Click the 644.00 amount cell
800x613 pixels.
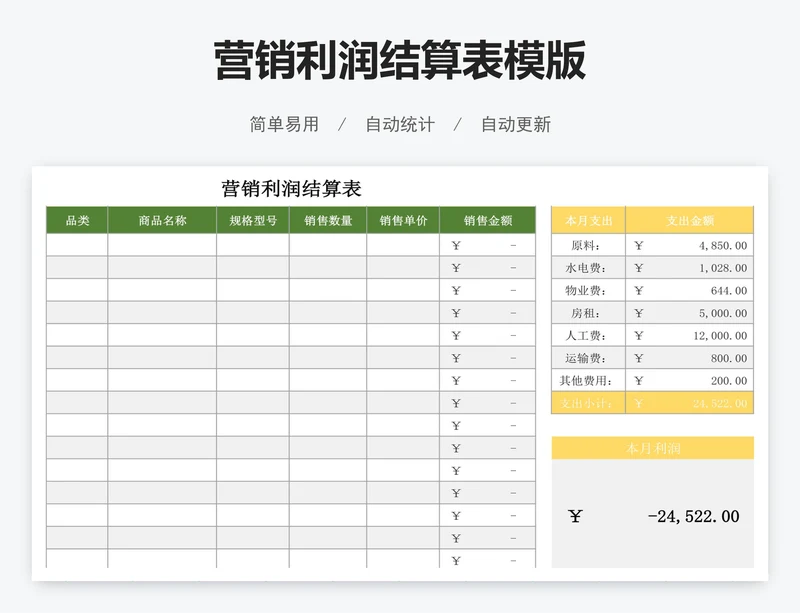(690, 290)
